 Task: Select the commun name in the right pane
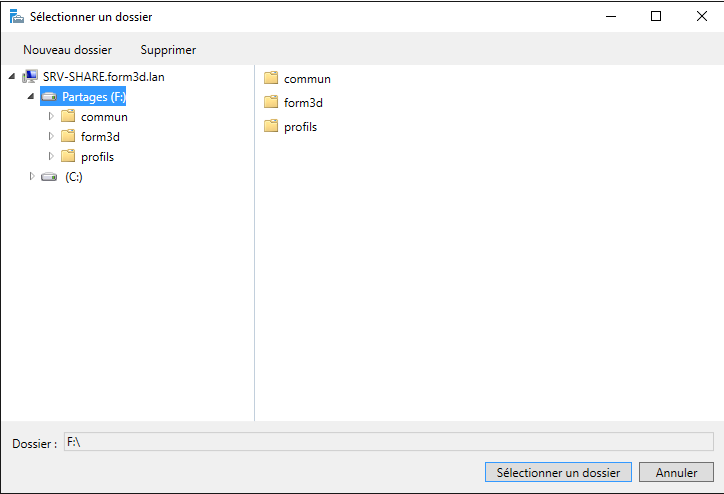[x=307, y=79]
